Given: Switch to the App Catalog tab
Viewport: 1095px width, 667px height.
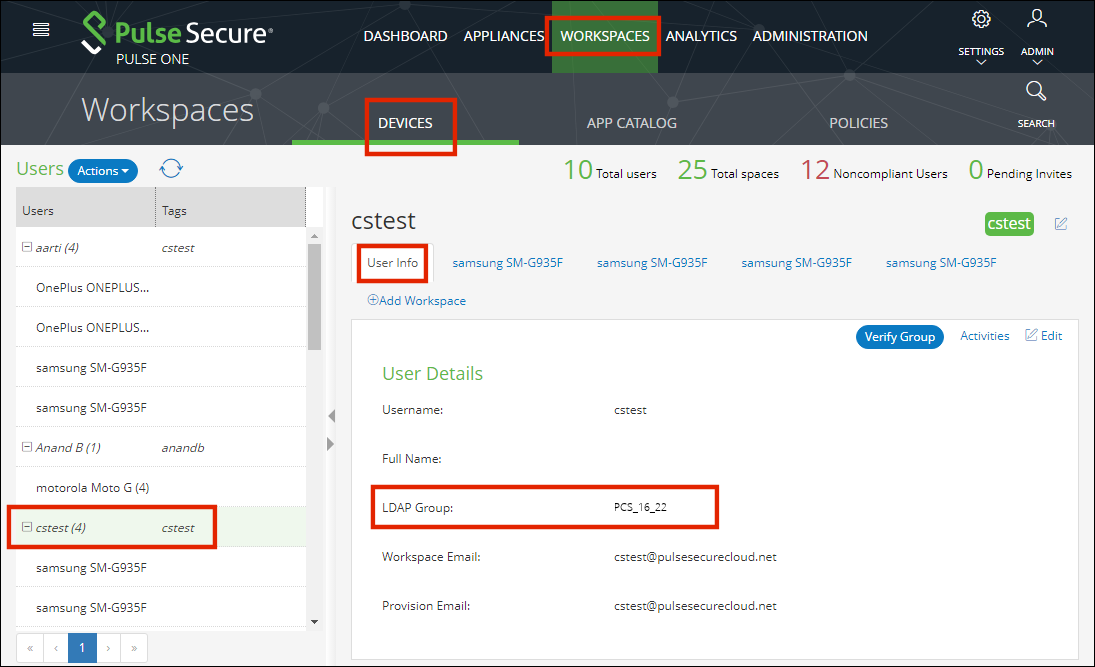Looking at the screenshot, I should (631, 123).
